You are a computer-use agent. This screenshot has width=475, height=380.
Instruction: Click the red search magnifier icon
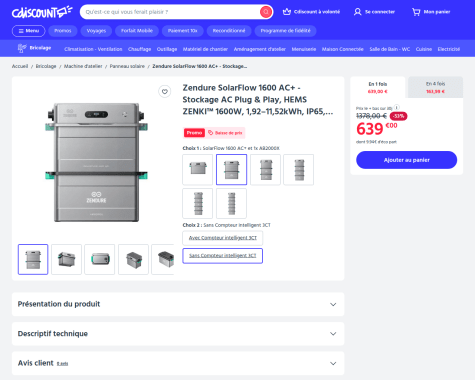tap(266, 12)
